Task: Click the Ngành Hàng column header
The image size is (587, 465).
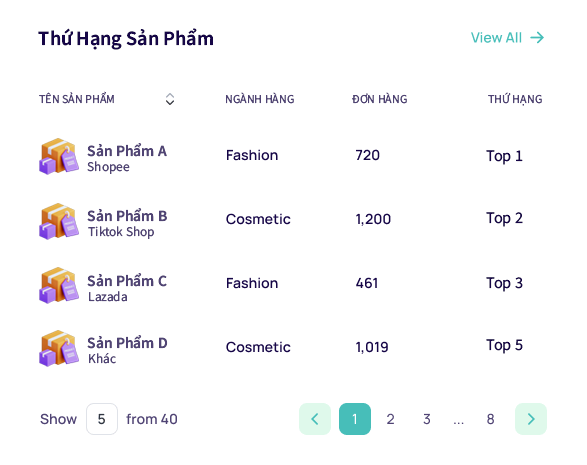Action: (259, 99)
